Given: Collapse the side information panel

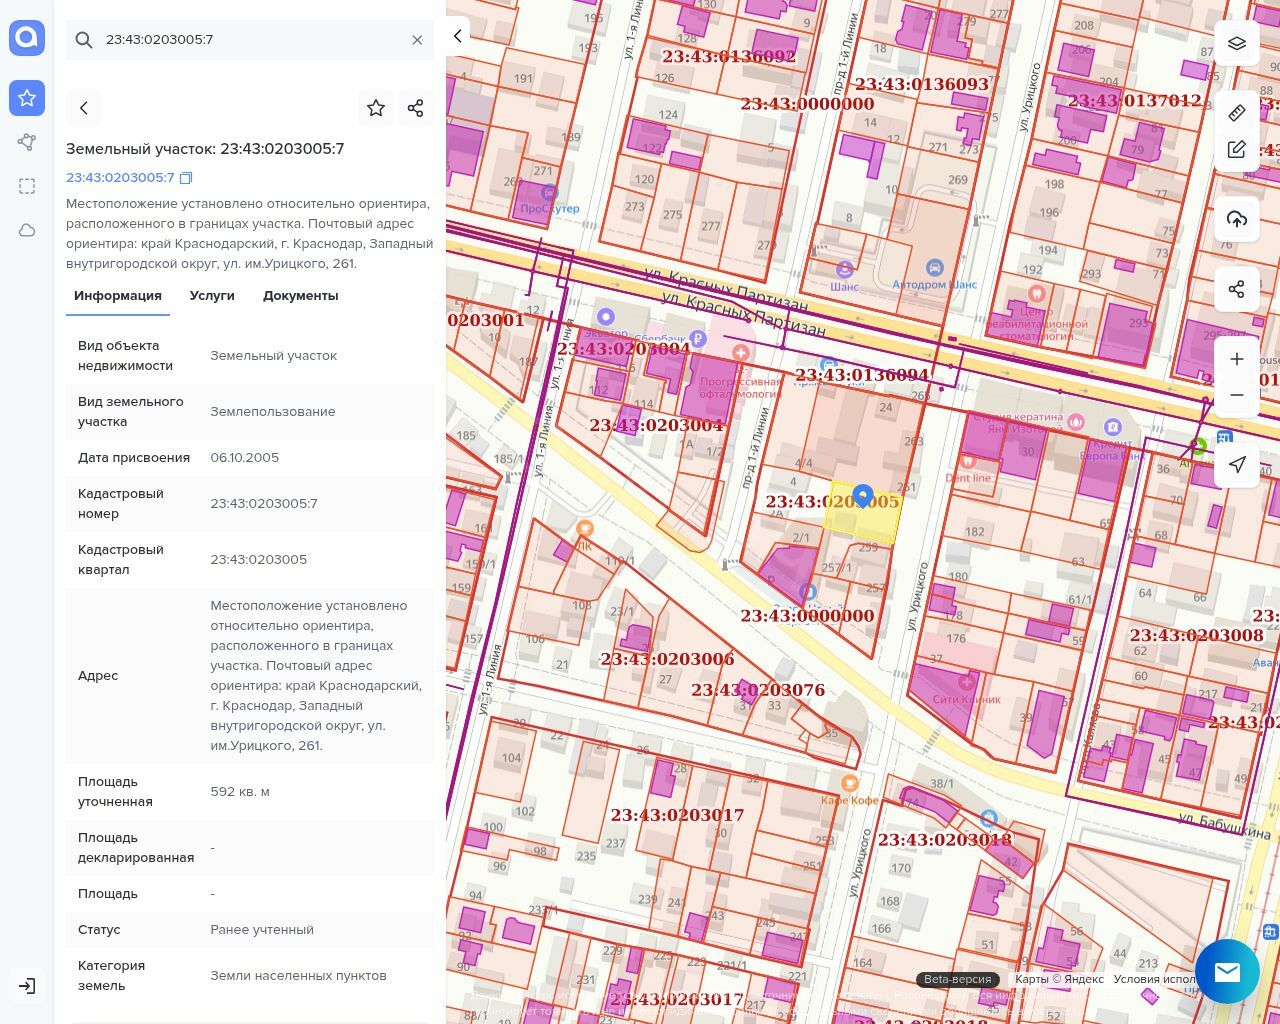Looking at the screenshot, I should click(458, 36).
